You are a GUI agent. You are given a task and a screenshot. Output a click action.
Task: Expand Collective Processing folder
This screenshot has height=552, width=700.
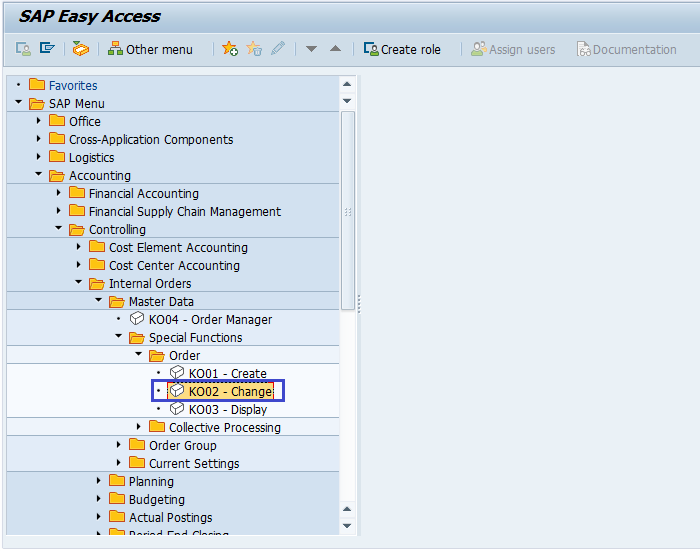[138, 427]
